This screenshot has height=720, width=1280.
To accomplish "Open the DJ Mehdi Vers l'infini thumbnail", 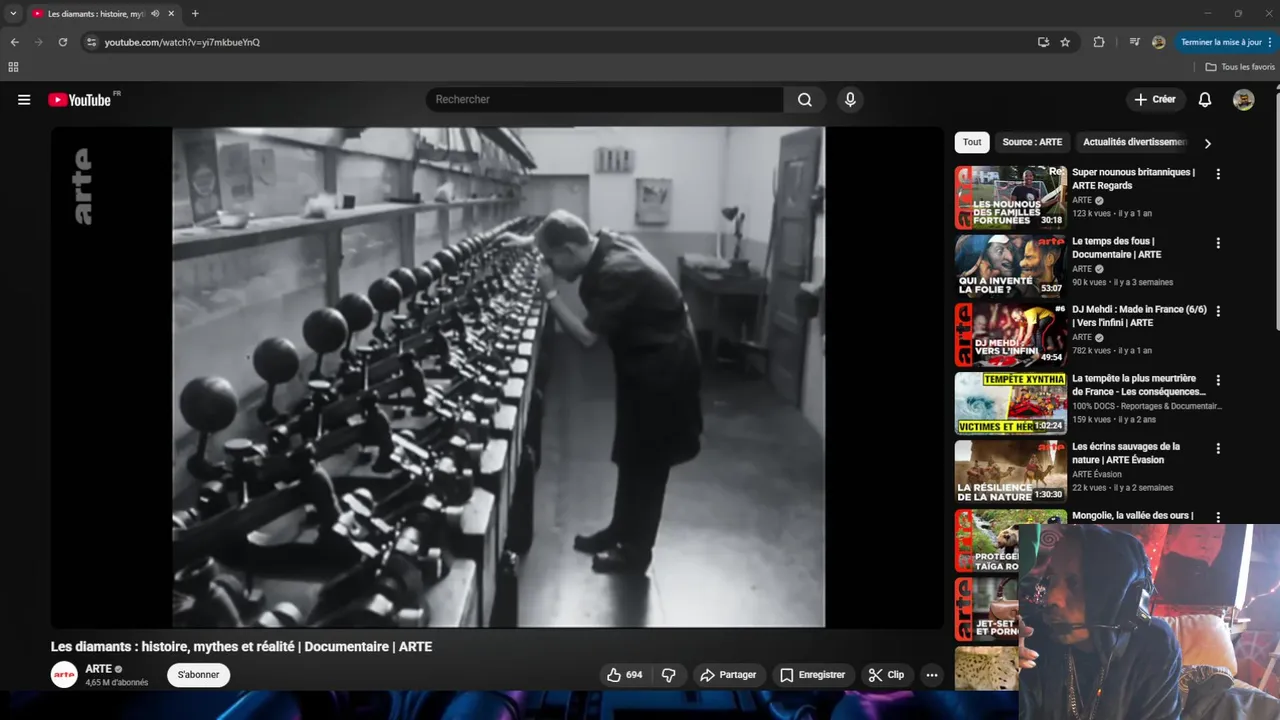I will [1010, 335].
